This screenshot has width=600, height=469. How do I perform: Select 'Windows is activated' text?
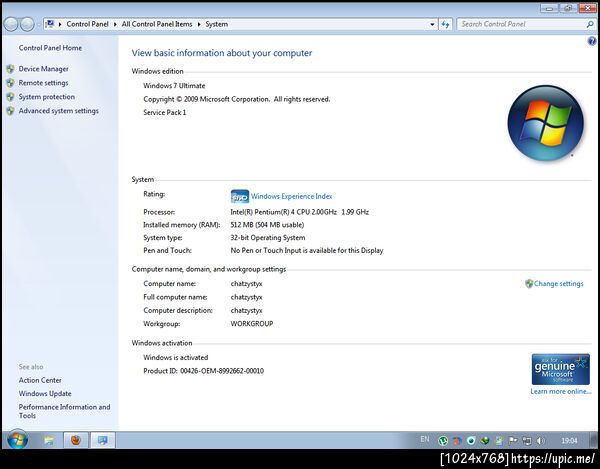(x=176, y=358)
